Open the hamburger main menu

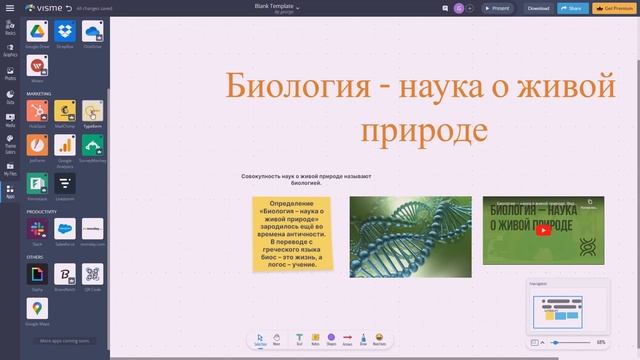[x=10, y=8]
